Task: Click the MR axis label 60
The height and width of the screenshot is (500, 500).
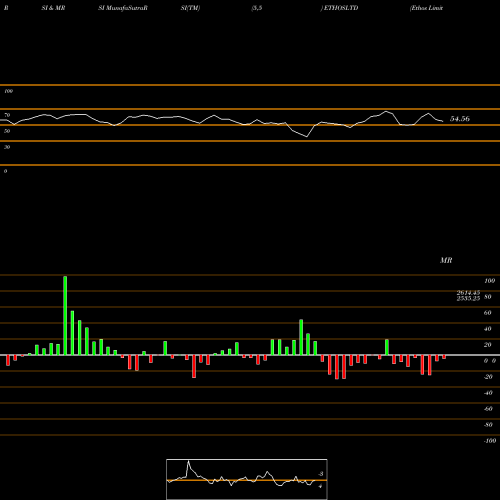Action: click(x=488, y=313)
